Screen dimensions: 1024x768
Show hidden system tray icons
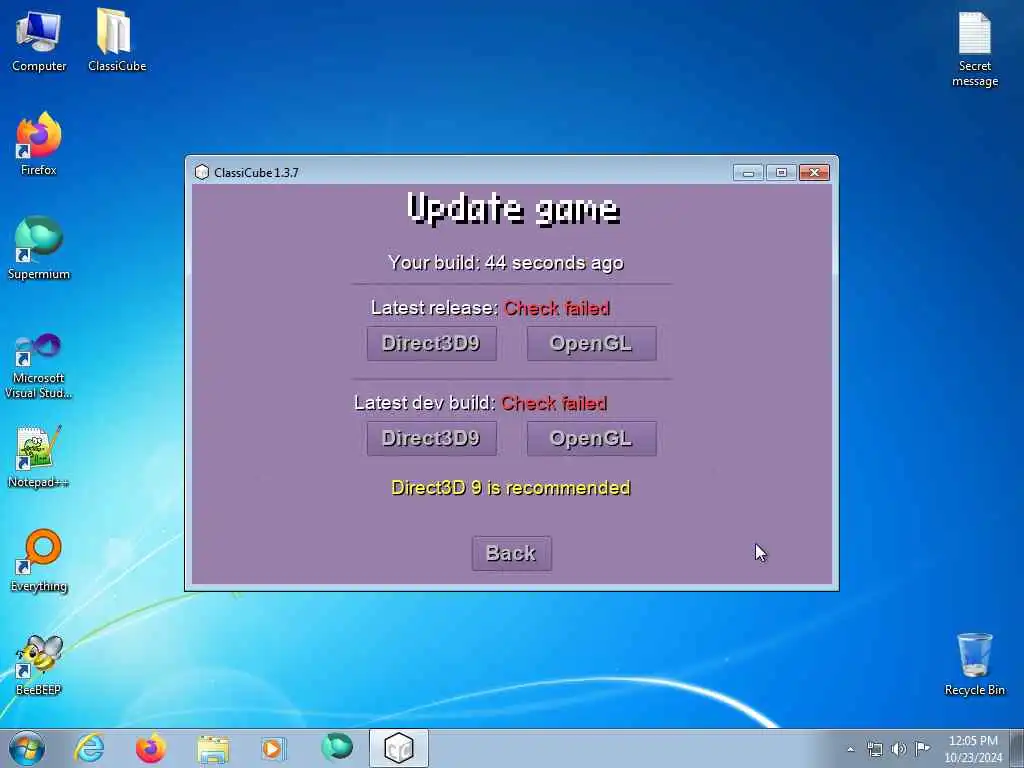pyautogui.click(x=850, y=749)
